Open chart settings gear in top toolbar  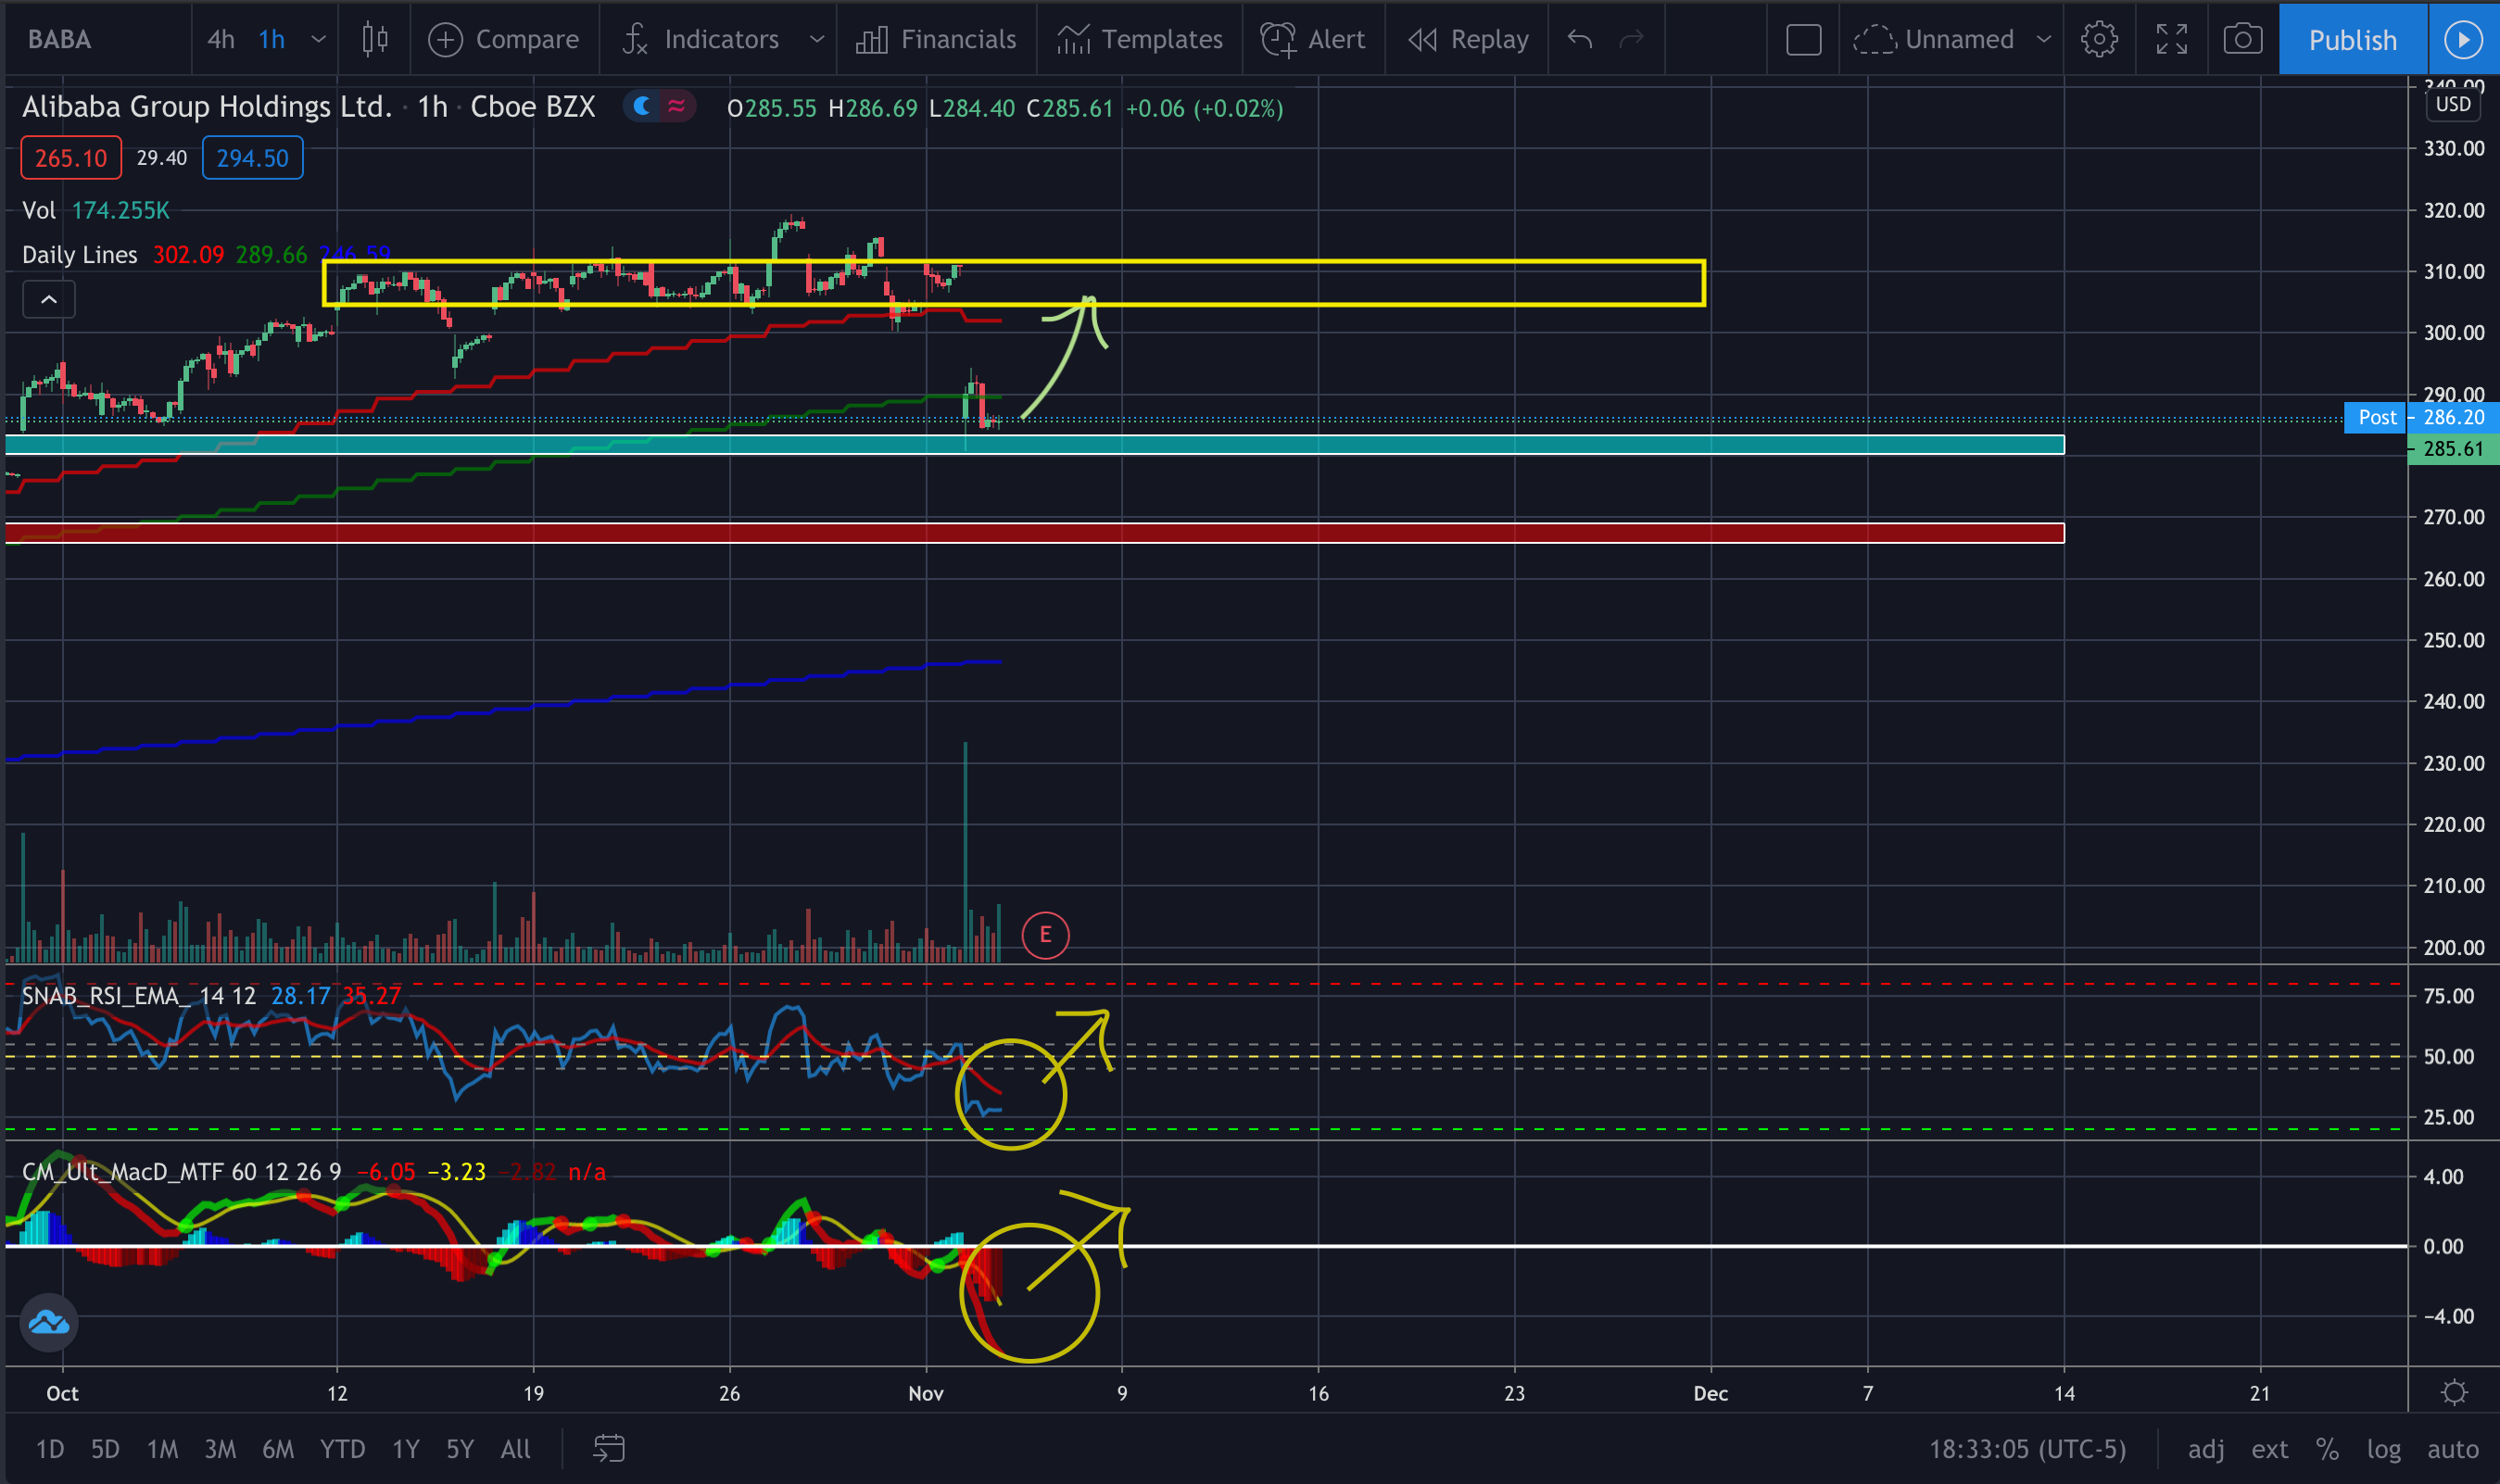point(2098,39)
